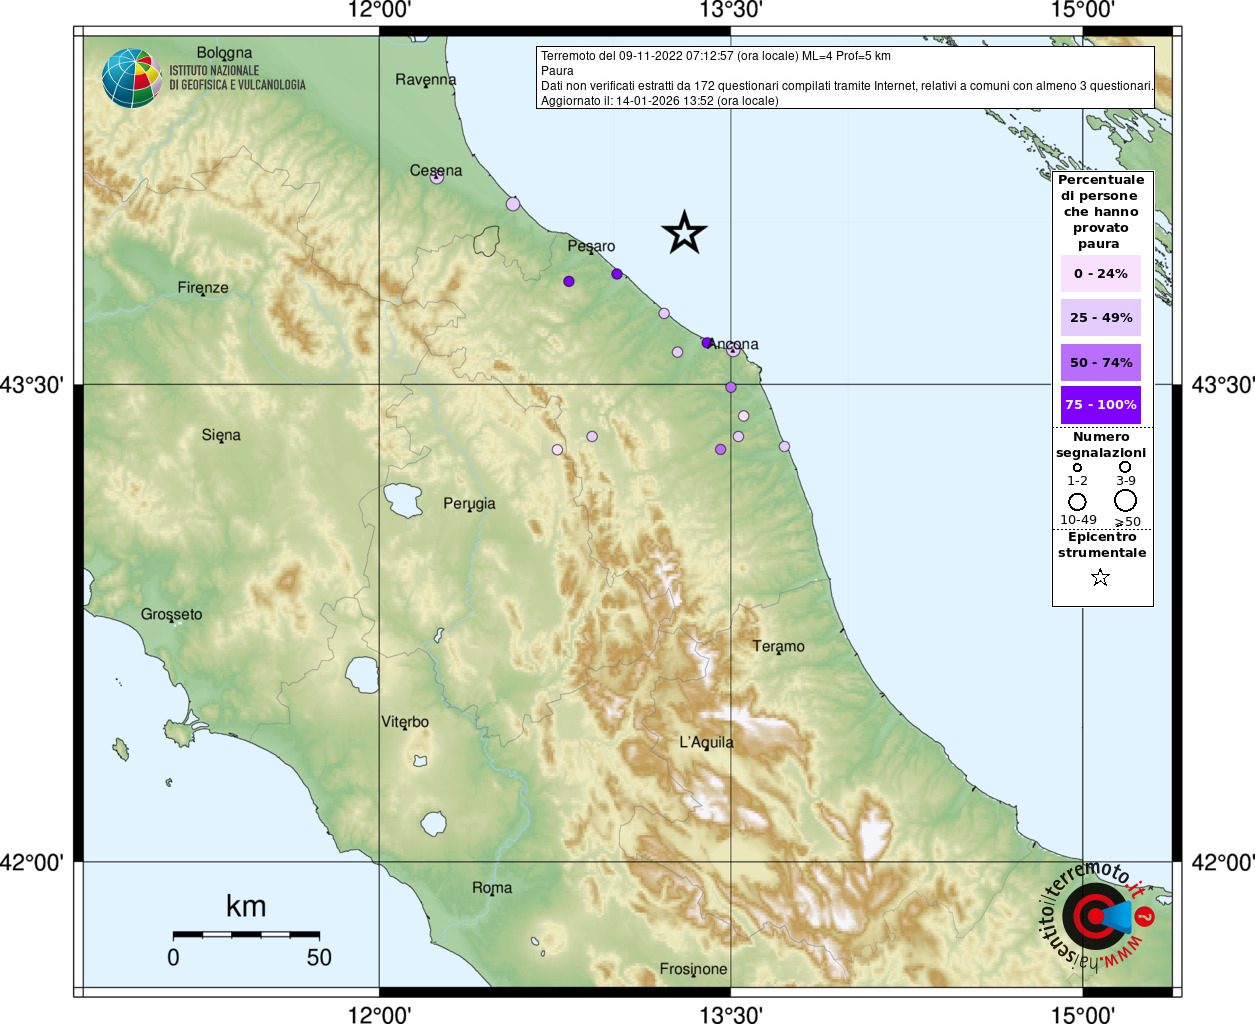
Task: Click the dark purple marker touching Ancona label
Action: tap(707, 342)
